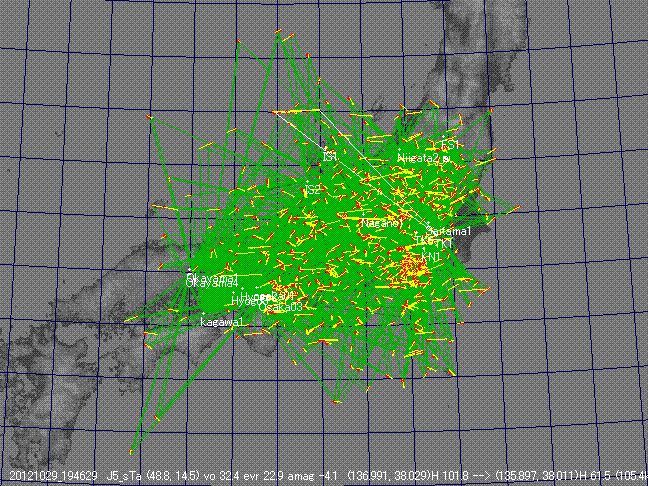Select the Osaka03 station label
The width and height of the screenshot is (648, 486).
point(281,307)
